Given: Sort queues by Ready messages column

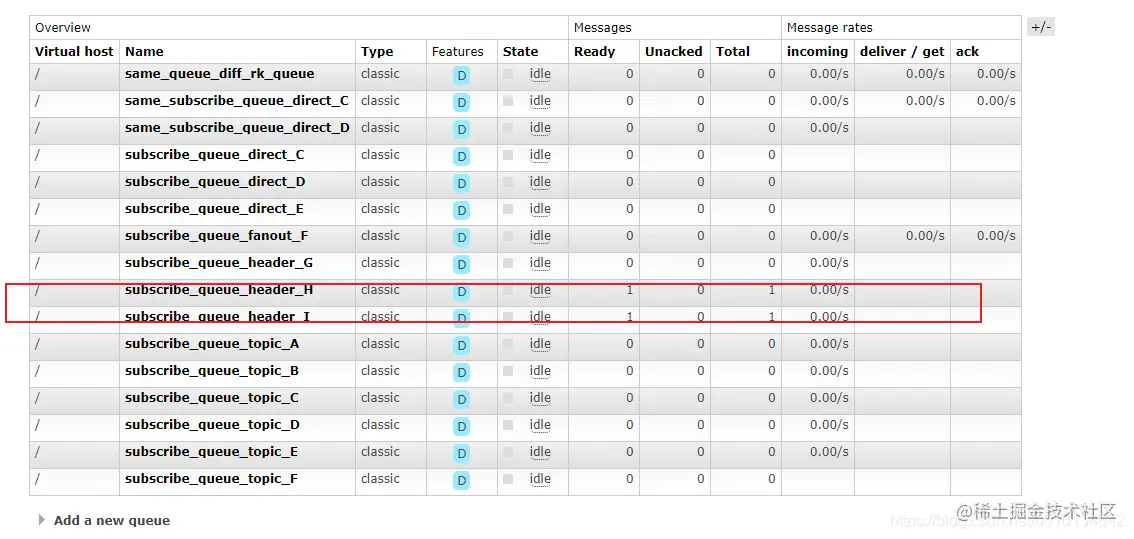Looking at the screenshot, I should click(594, 51).
